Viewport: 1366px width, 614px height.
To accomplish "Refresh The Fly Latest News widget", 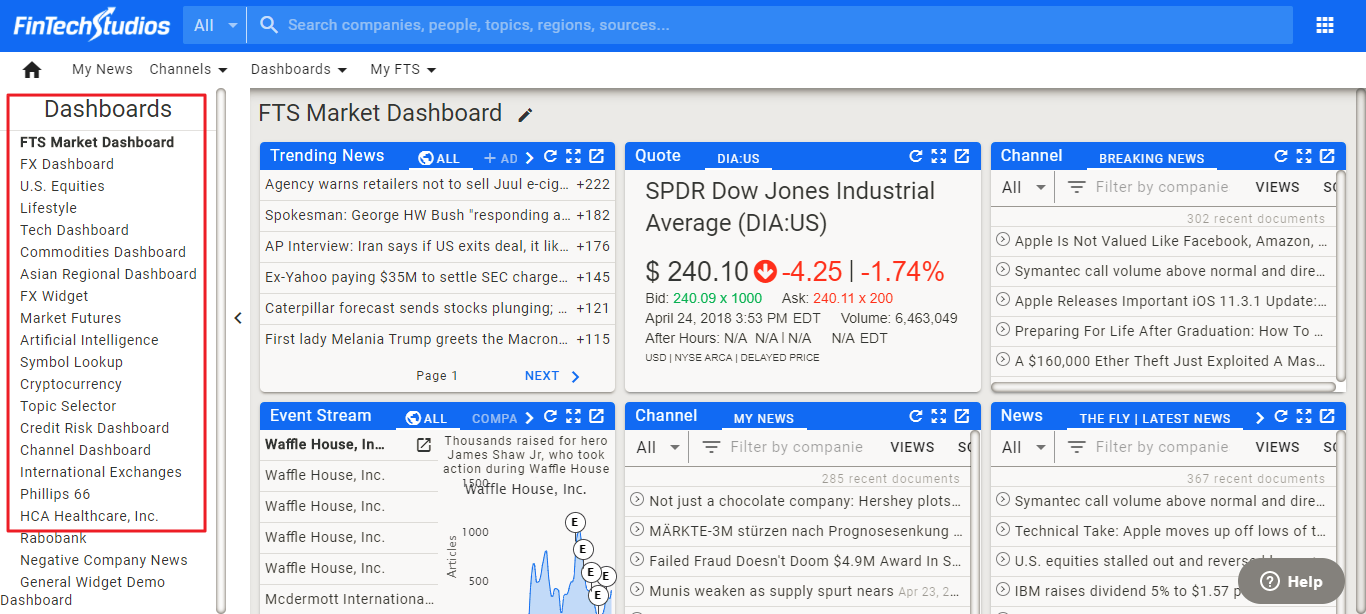I will [1281, 417].
